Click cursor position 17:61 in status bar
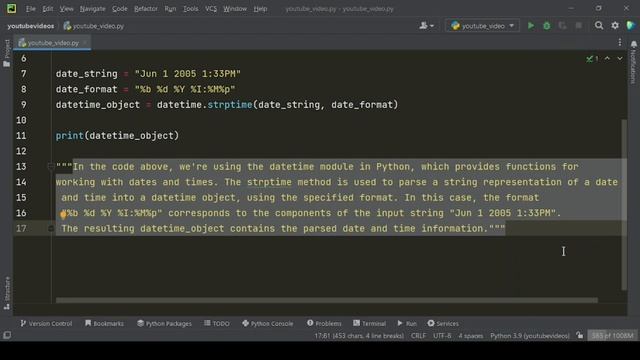This screenshot has width=640, height=360. pyautogui.click(x=359, y=336)
